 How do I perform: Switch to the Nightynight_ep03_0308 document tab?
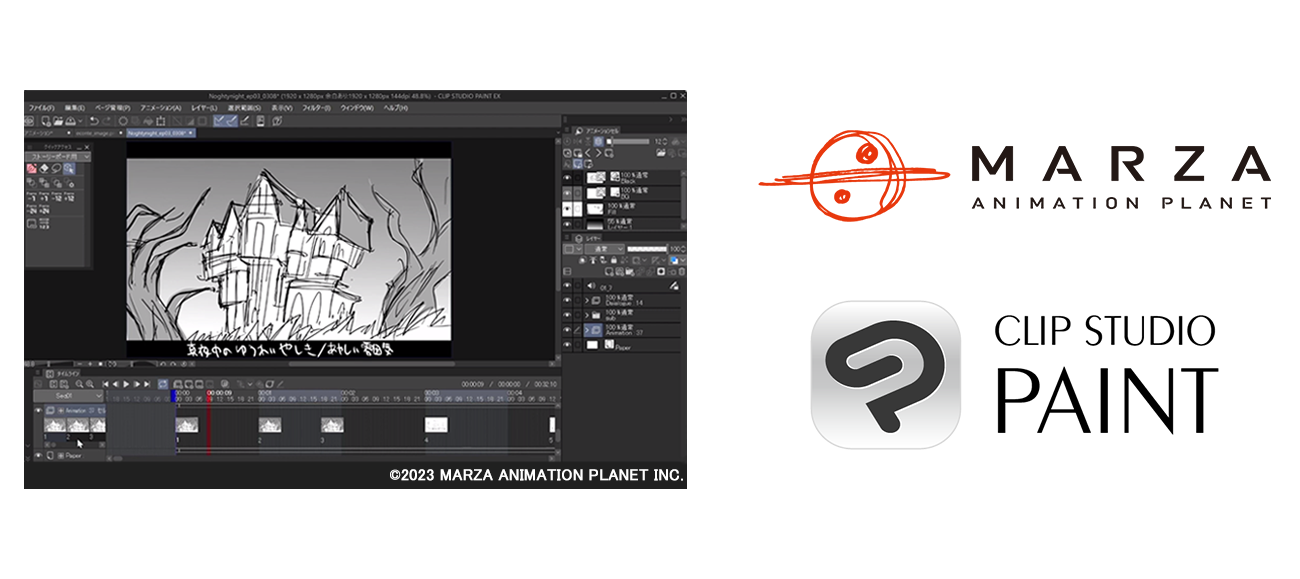click(161, 133)
